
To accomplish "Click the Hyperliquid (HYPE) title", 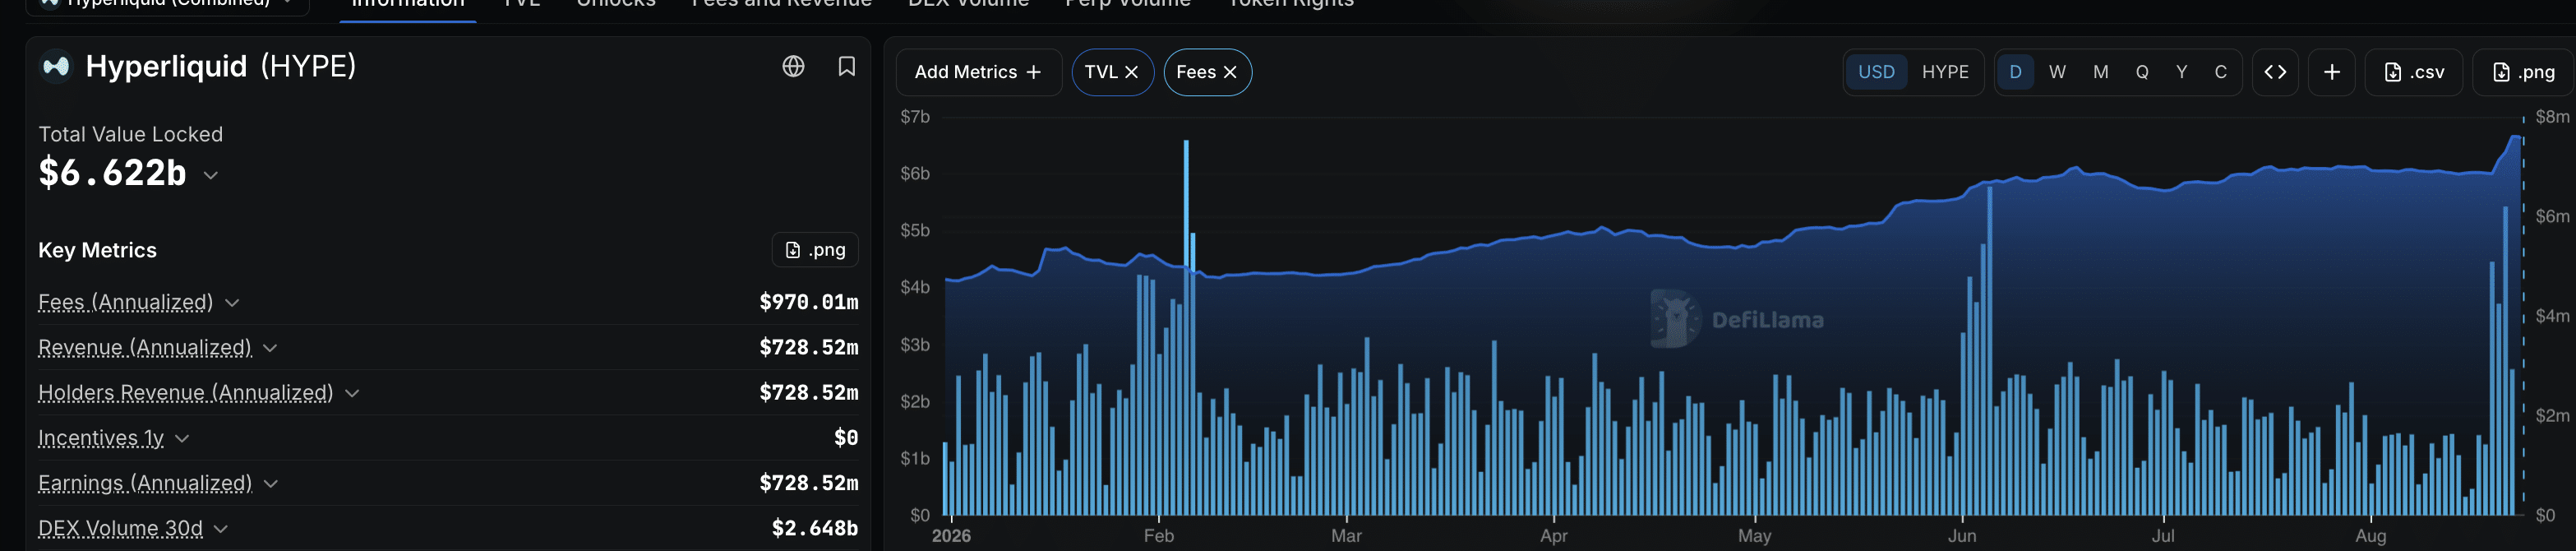I will [x=220, y=66].
